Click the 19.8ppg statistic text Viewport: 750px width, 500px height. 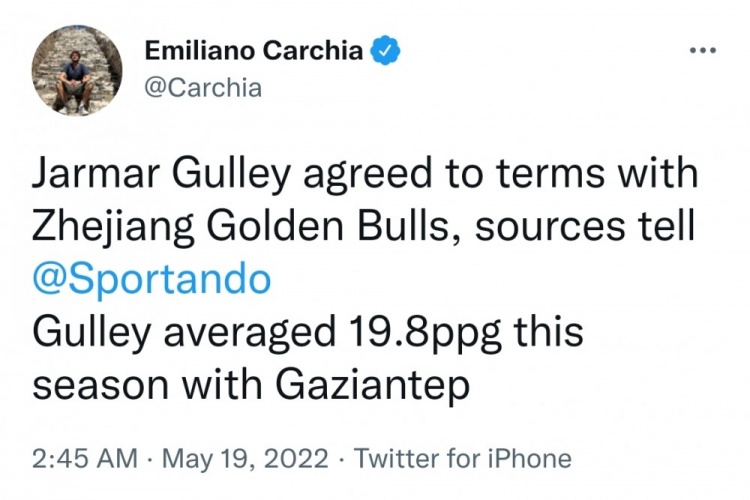coord(423,333)
